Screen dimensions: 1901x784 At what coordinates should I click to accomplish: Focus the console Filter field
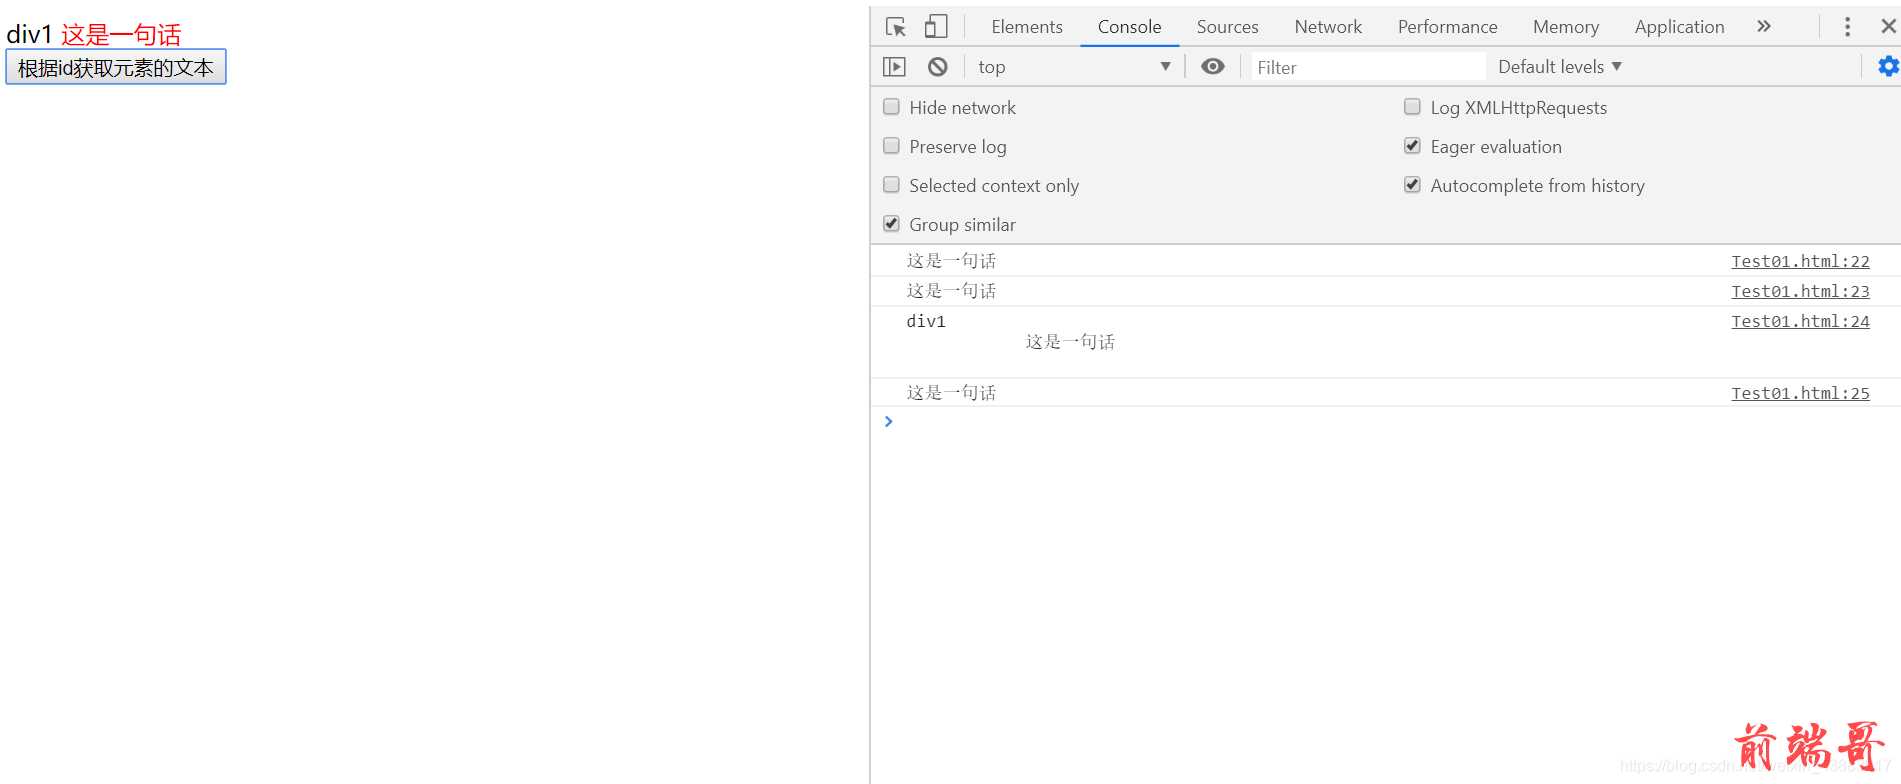tap(1367, 67)
